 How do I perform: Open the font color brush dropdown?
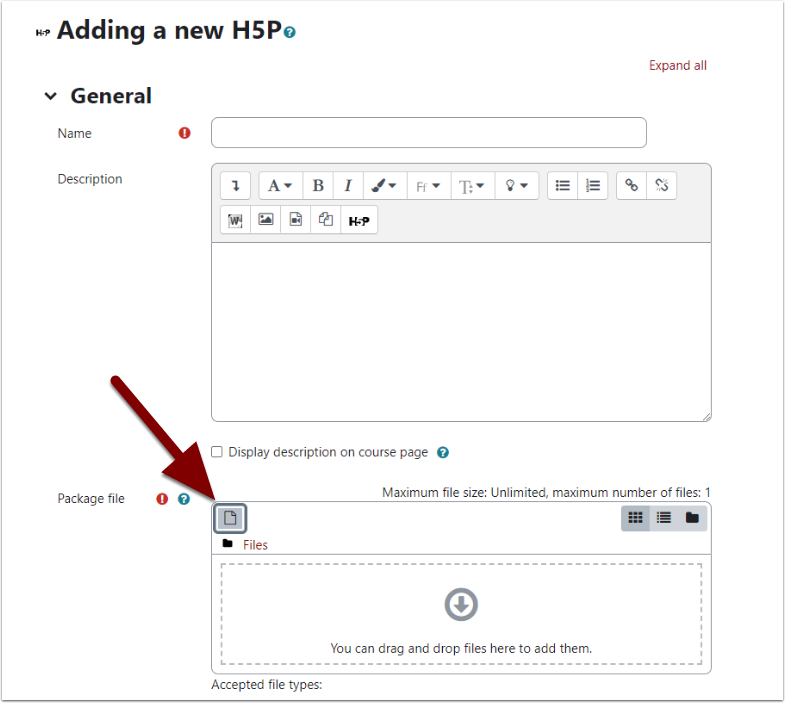(x=383, y=186)
